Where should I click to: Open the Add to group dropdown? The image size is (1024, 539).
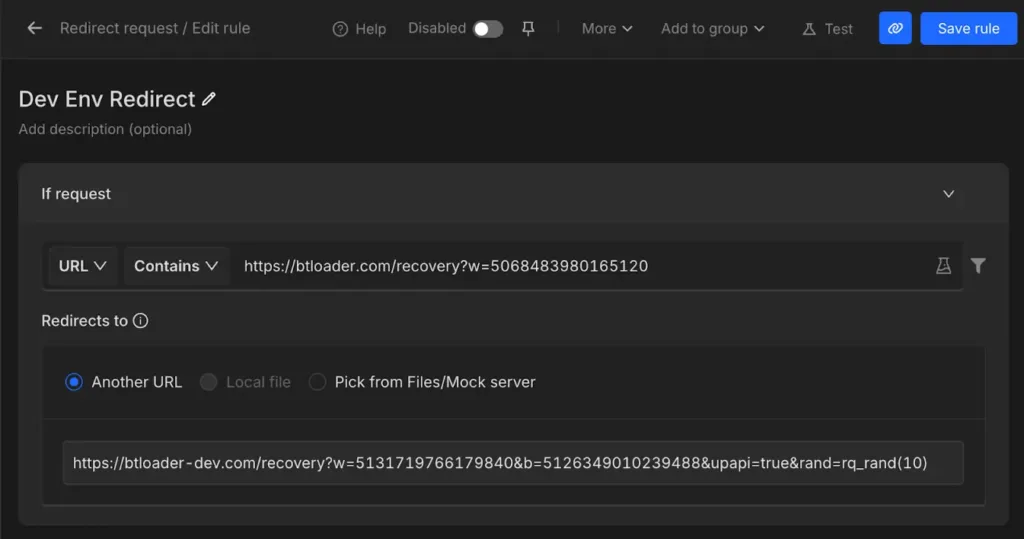pyautogui.click(x=712, y=29)
